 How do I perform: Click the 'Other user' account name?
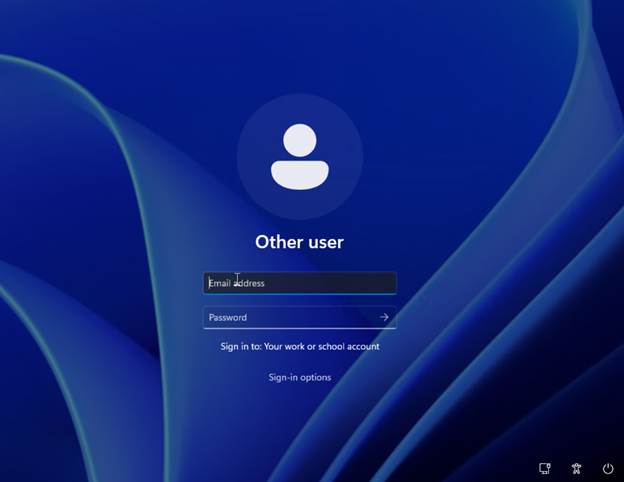pyautogui.click(x=299, y=241)
